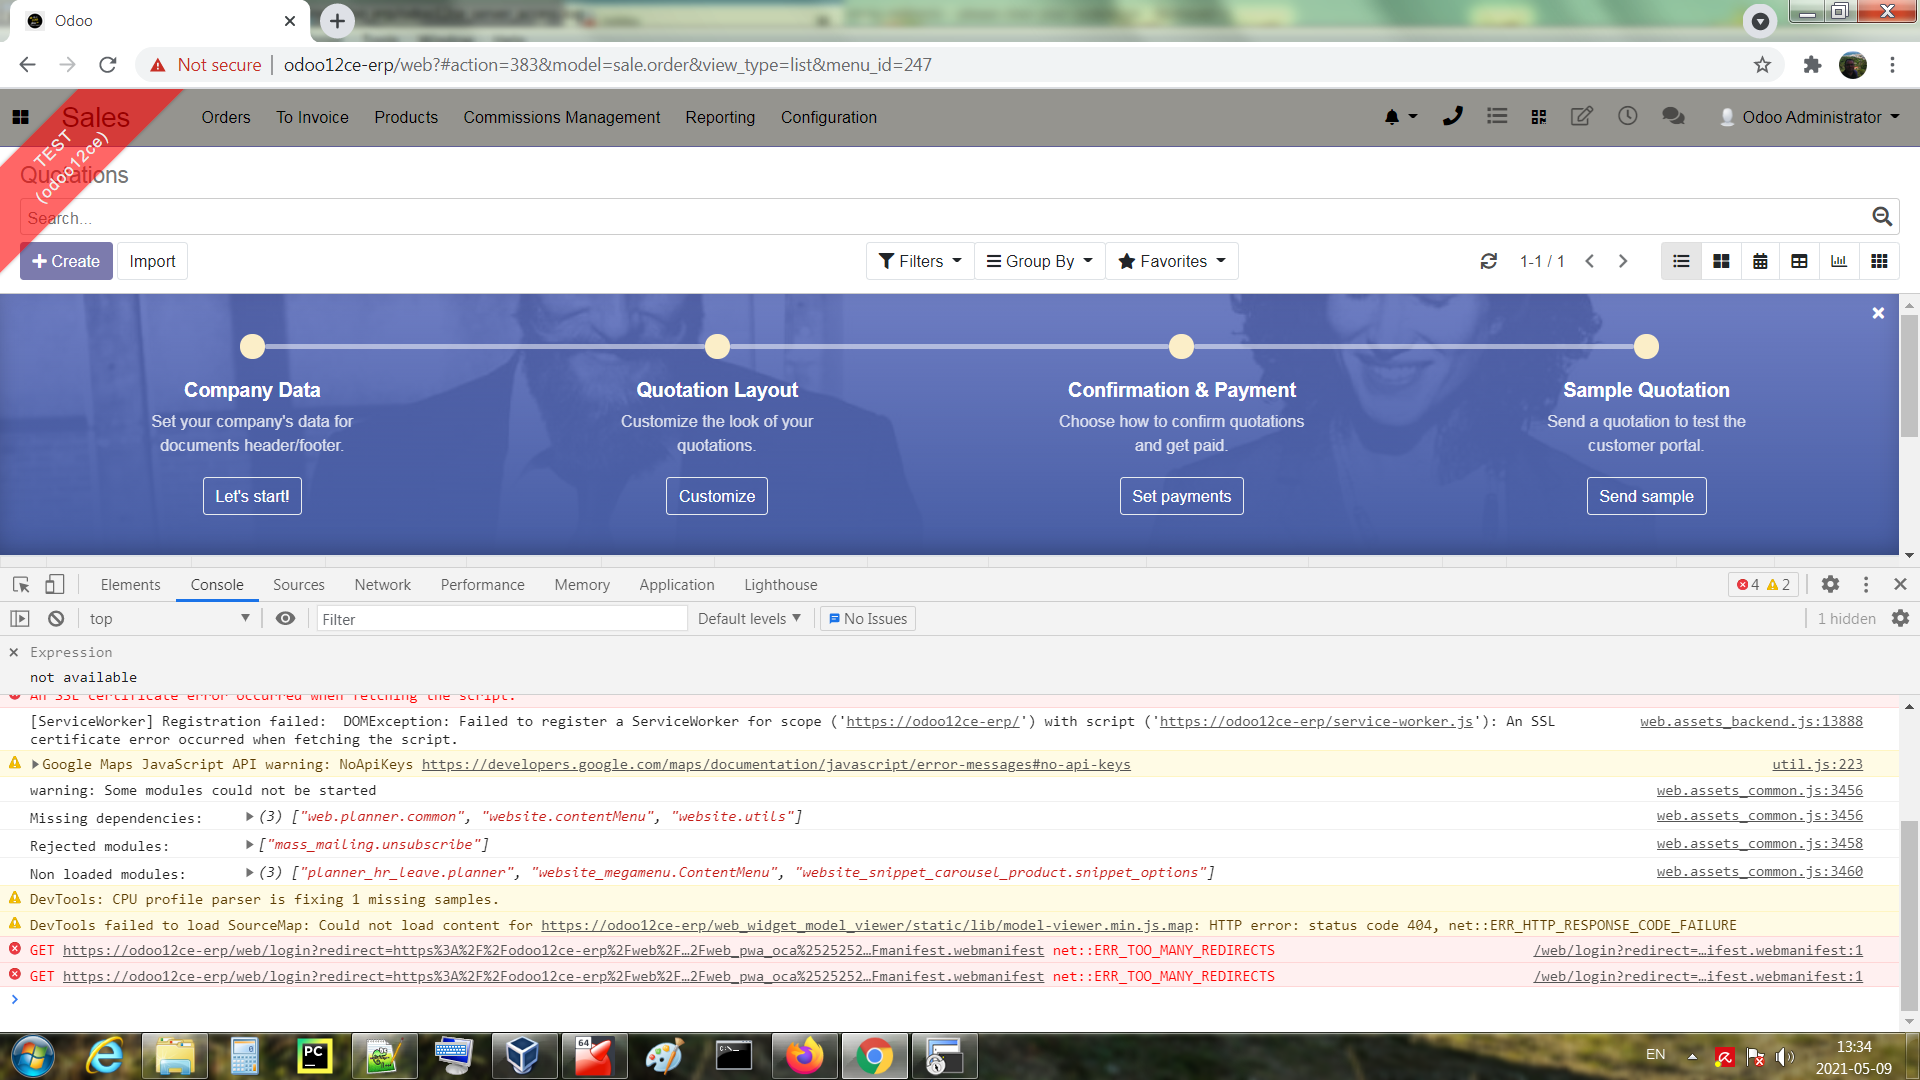Expand the Rejected modules array

249,845
